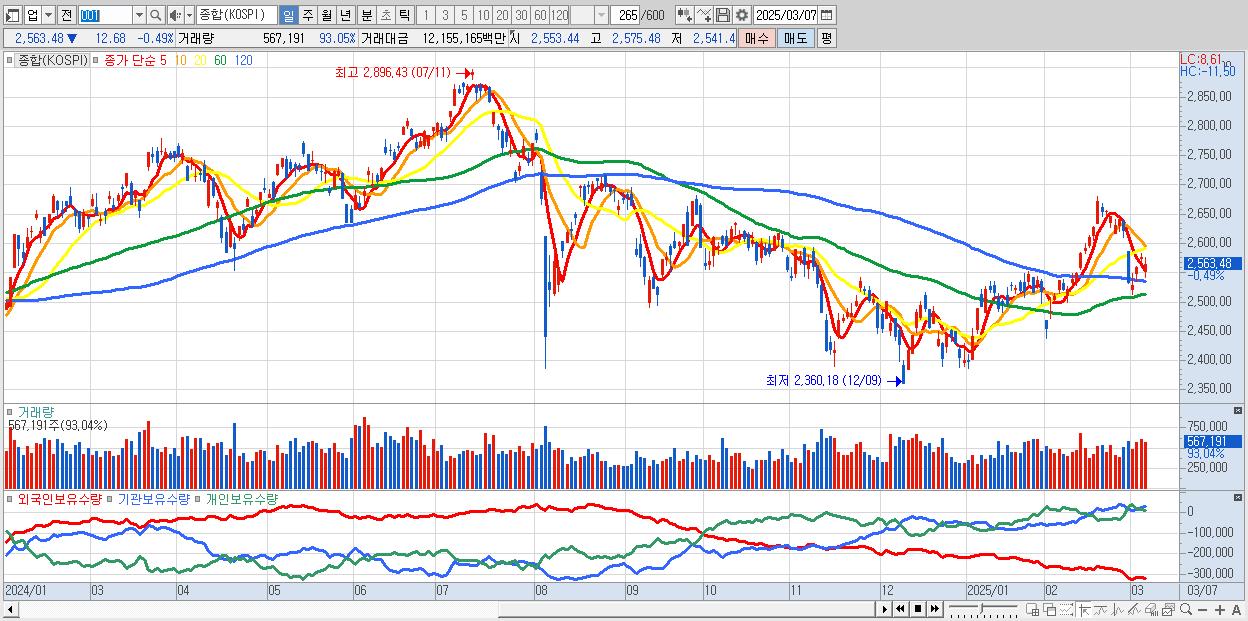Click the crosshair cursor tool icon at the bottom

click(1084, 609)
